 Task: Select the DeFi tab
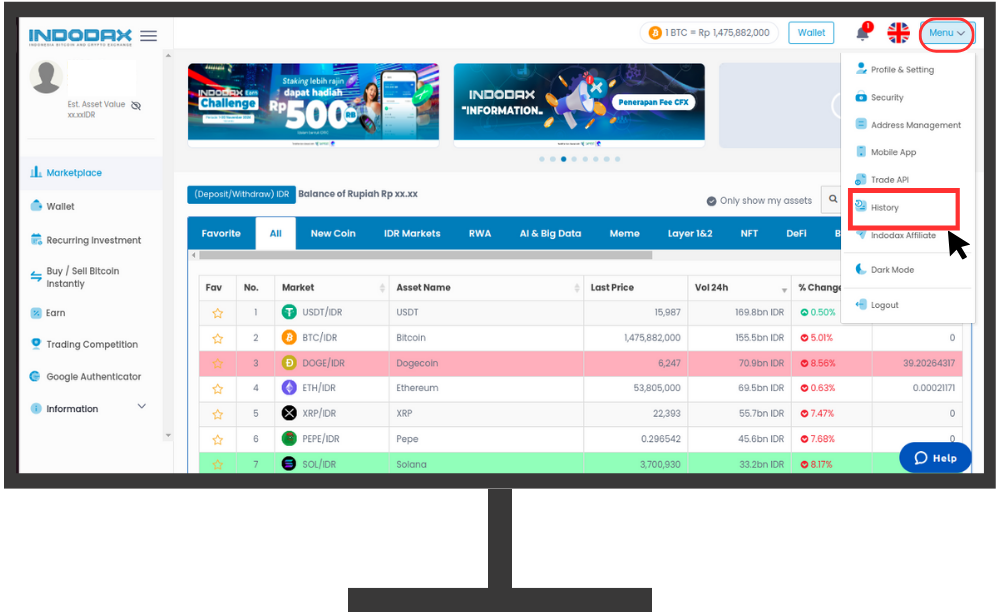(x=797, y=233)
